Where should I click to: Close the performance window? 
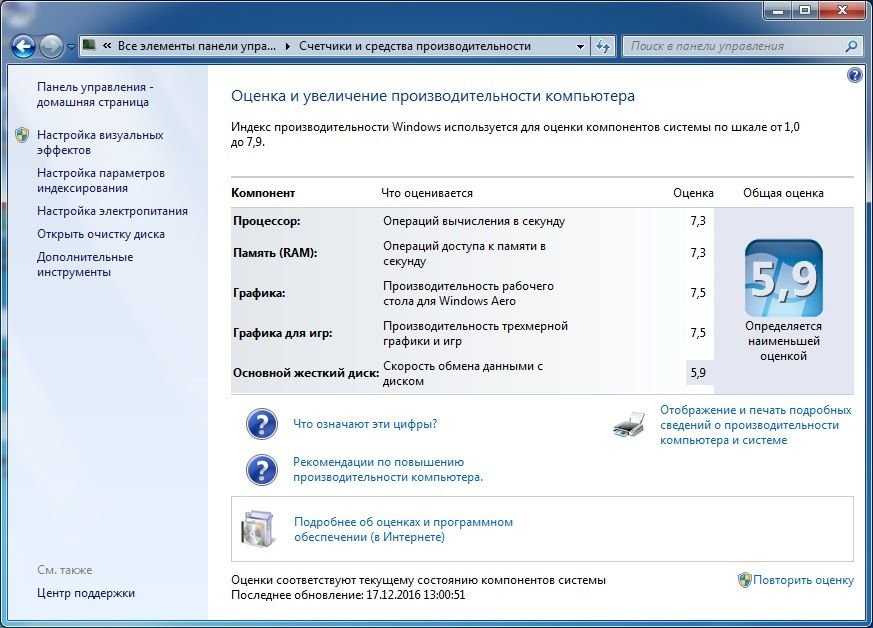842,10
